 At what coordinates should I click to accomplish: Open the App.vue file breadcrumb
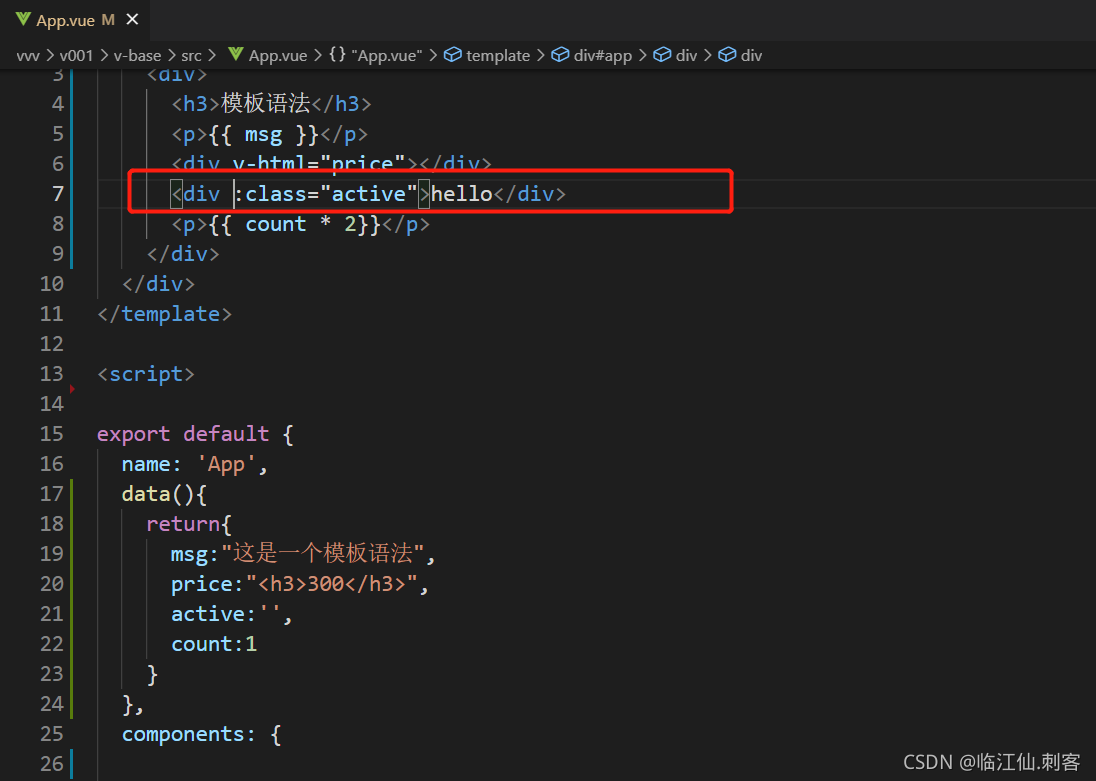278,55
